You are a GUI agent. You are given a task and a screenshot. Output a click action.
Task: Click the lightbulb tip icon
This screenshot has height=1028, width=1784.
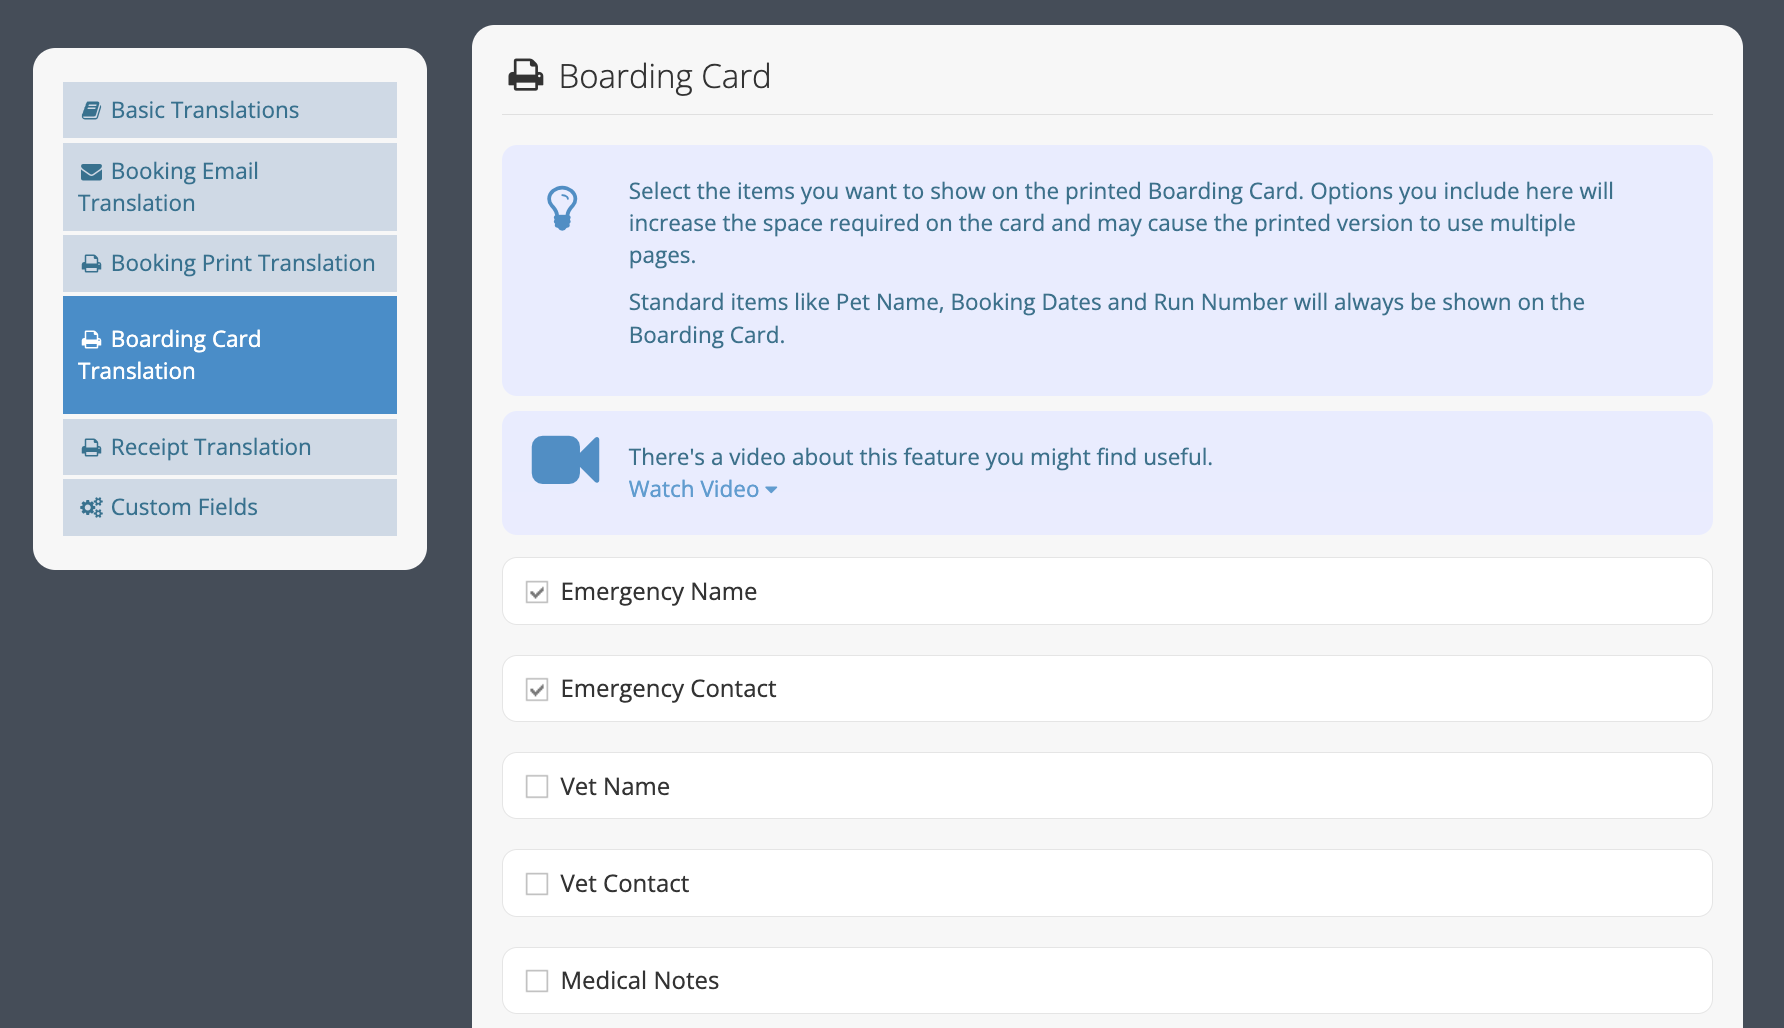click(x=562, y=208)
